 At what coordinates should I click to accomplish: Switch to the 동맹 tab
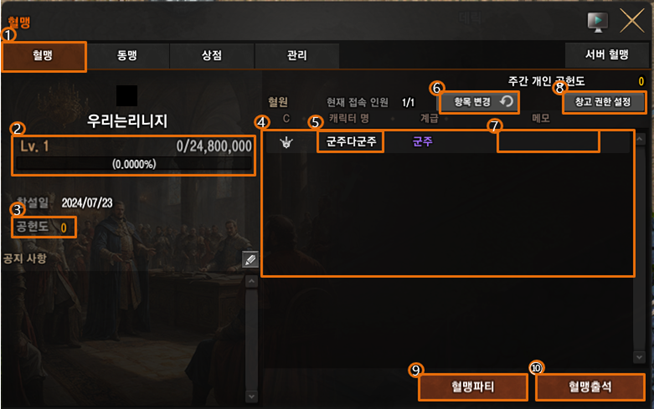[127, 55]
